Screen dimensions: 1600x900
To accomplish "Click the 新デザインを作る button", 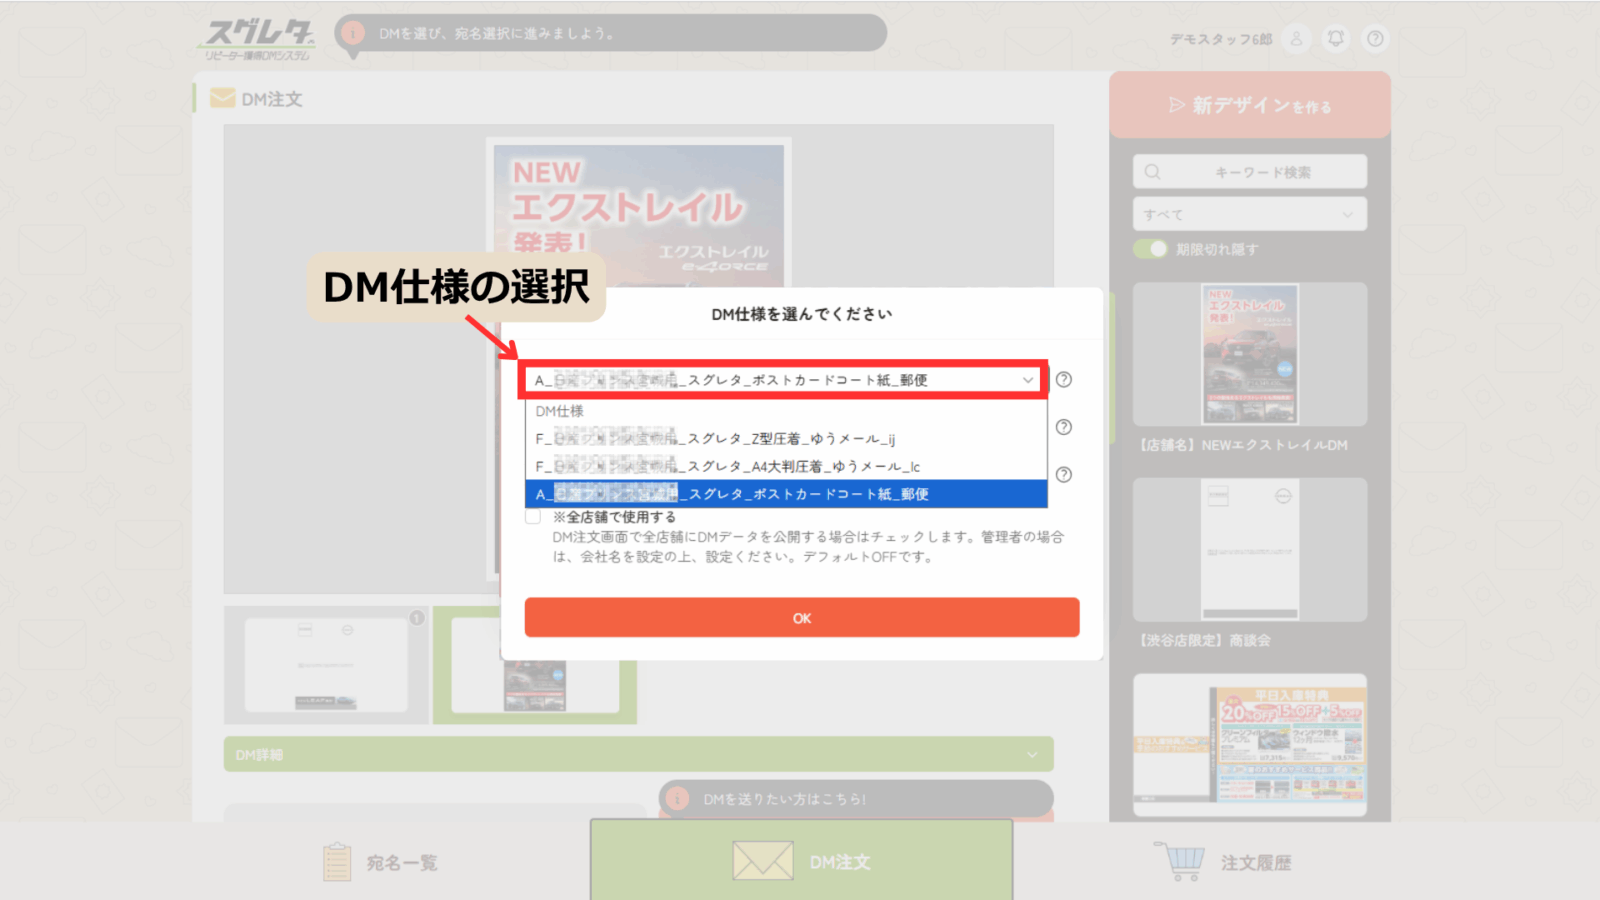I will 1249,105.
